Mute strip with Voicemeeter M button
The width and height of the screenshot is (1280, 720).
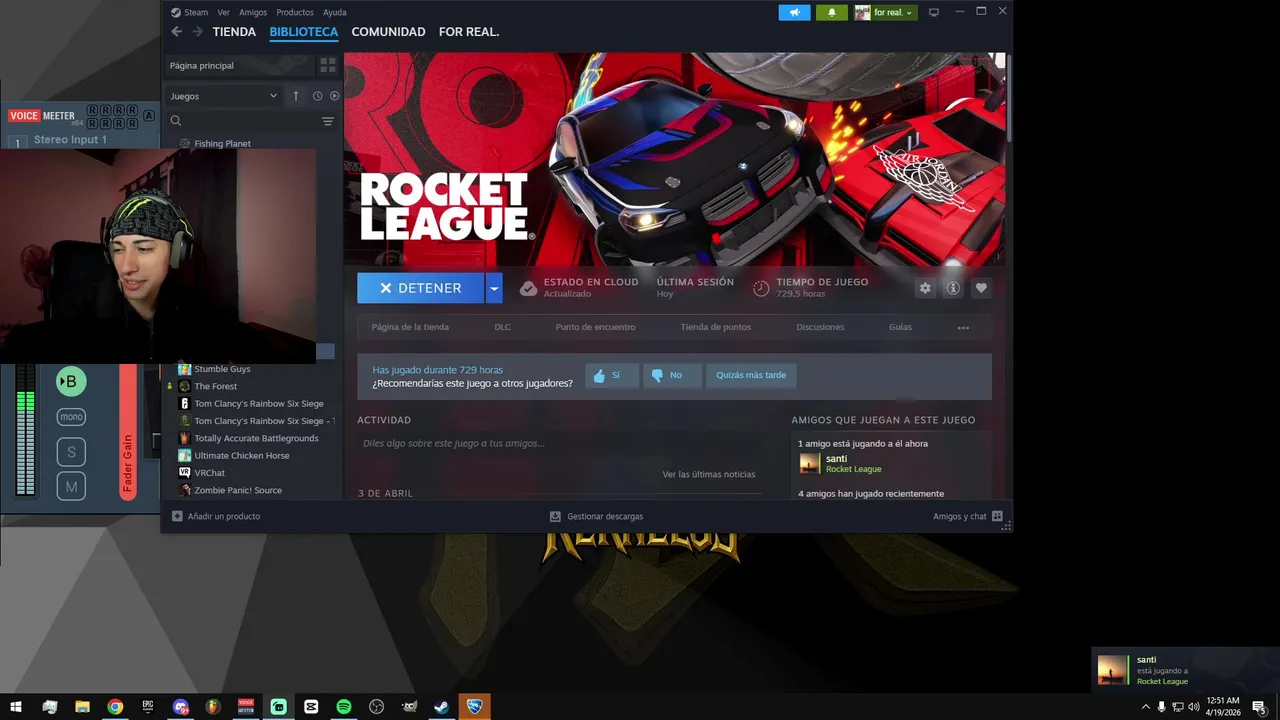71,487
